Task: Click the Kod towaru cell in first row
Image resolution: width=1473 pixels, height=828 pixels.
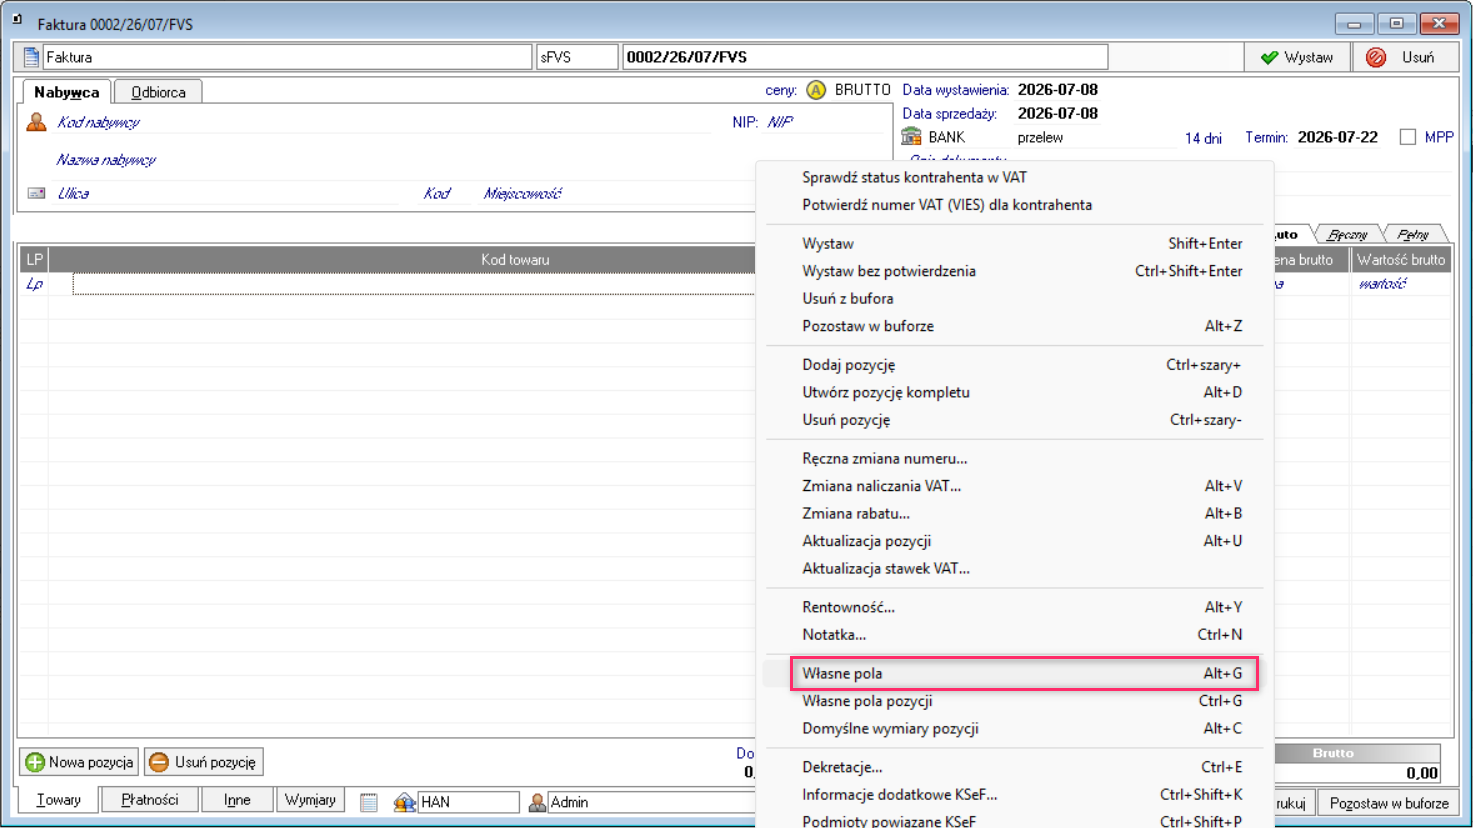Action: [x=414, y=285]
